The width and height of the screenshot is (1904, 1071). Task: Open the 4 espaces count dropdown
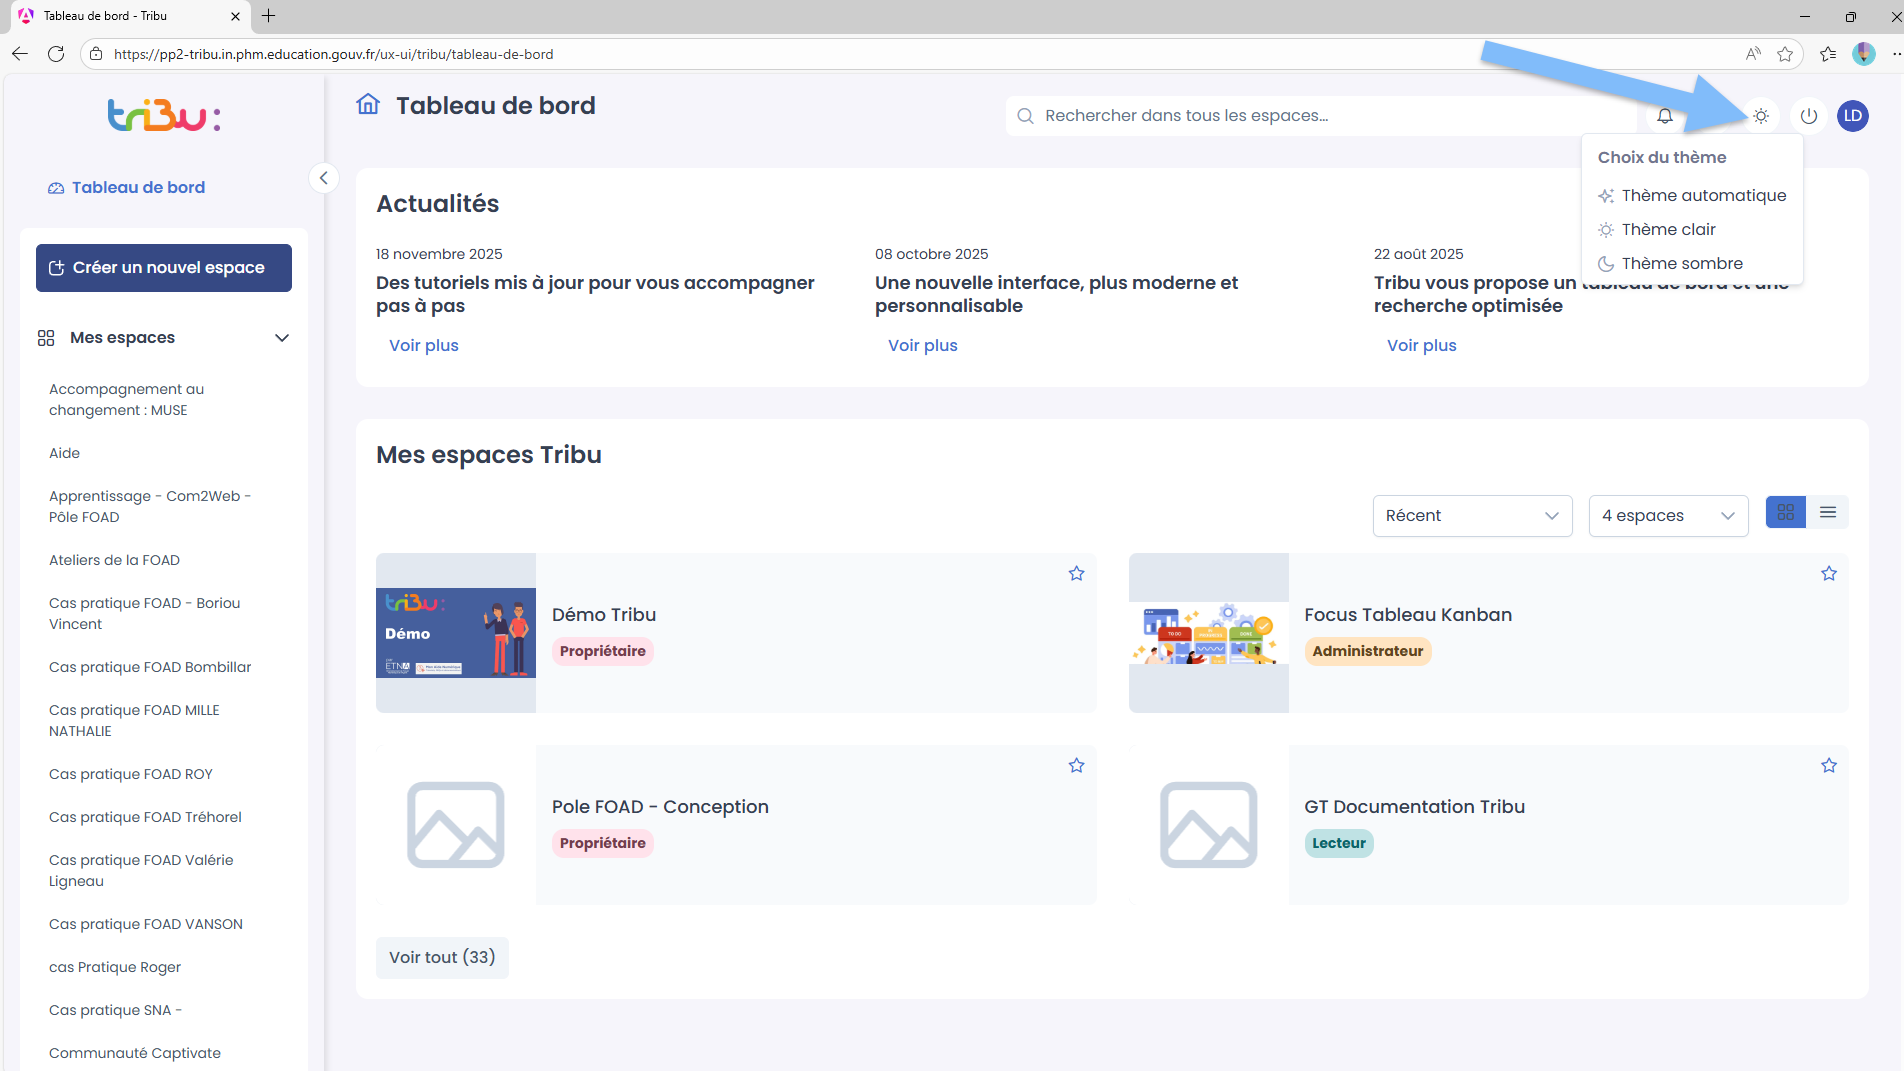1668,516
